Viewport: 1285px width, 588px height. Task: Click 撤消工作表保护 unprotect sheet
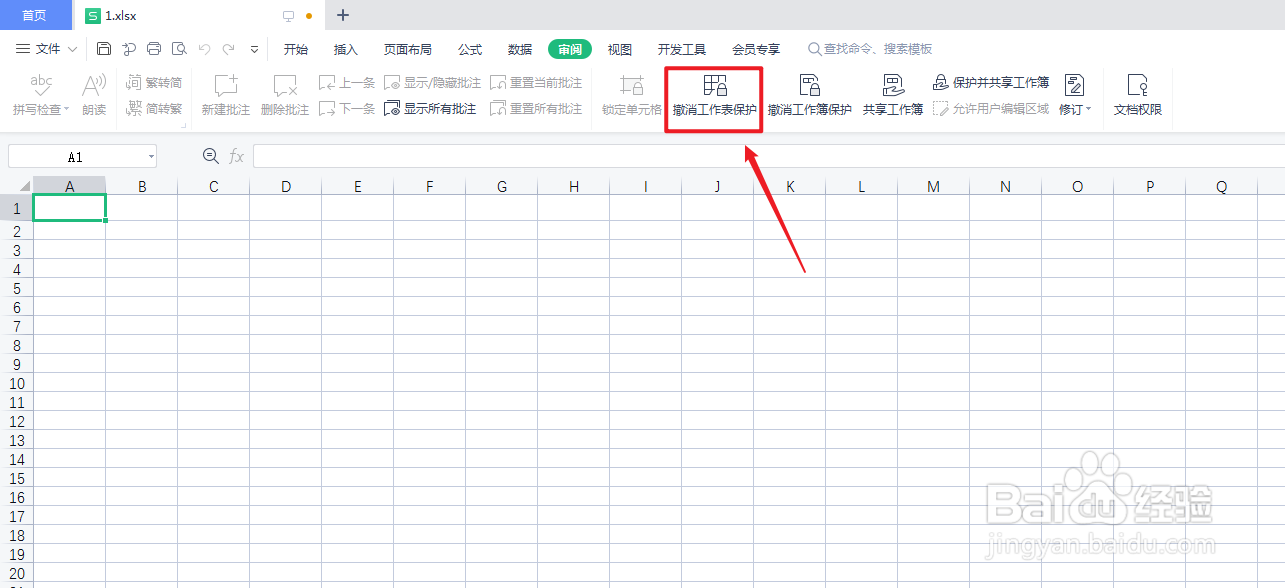715,97
